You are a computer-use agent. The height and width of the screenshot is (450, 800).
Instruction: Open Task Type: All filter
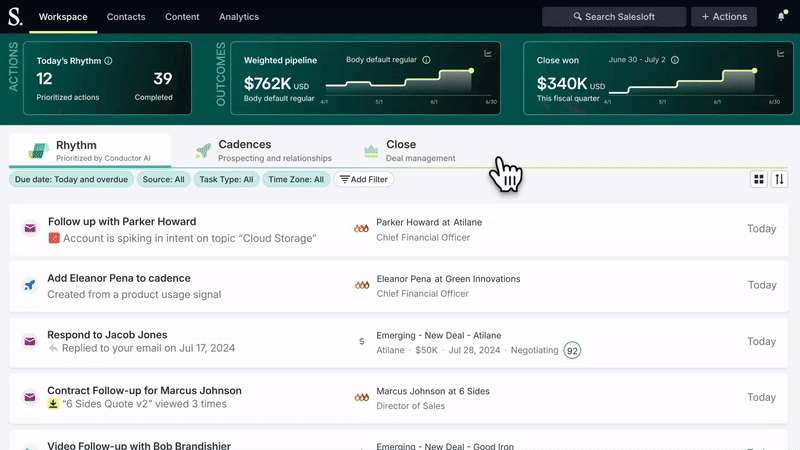[226, 180]
